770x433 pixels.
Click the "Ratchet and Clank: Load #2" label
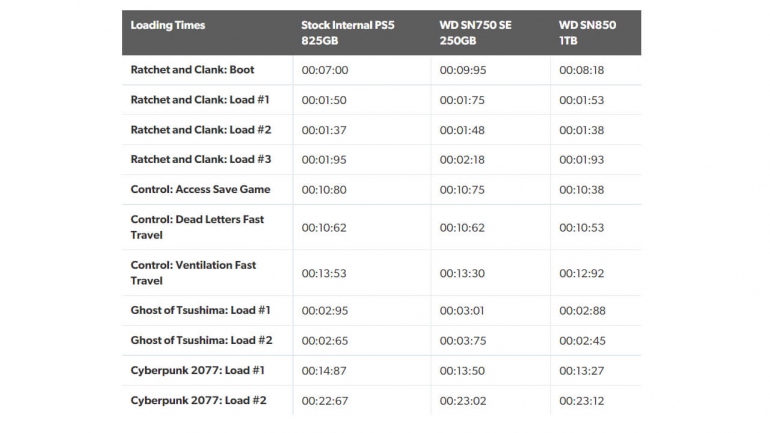(x=200, y=130)
